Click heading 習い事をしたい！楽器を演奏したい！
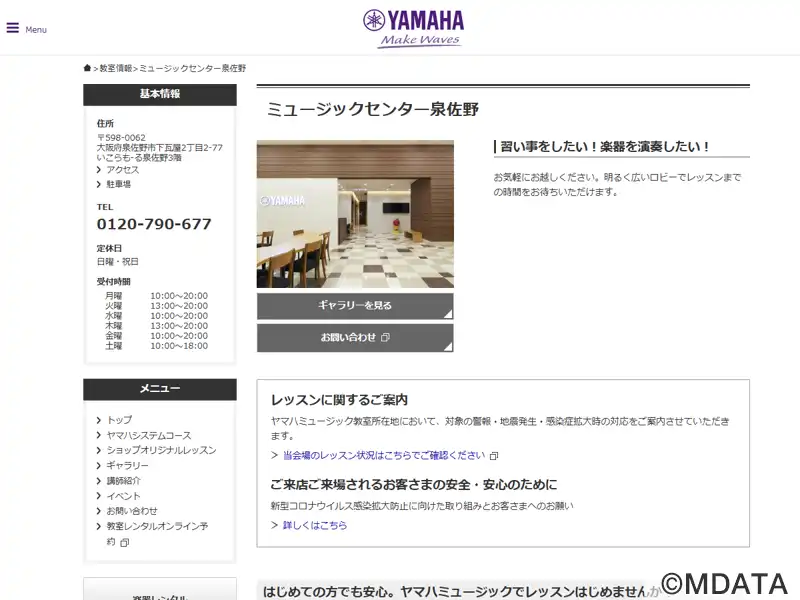The width and height of the screenshot is (800, 600). pyautogui.click(x=605, y=147)
